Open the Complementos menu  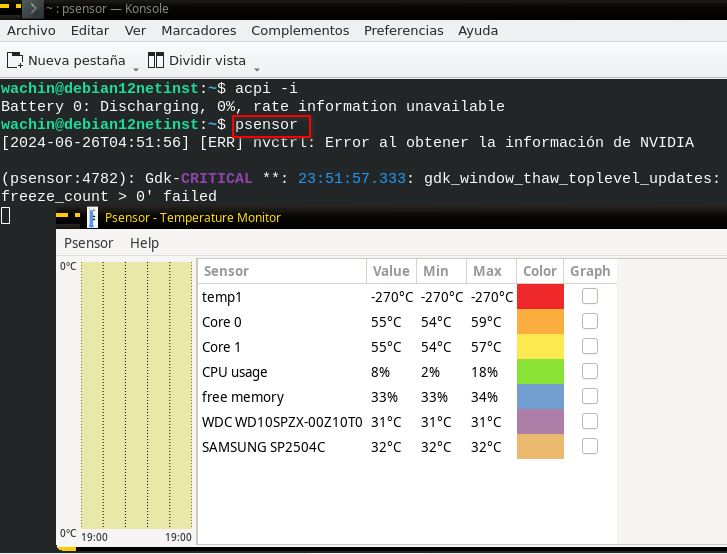(300, 31)
